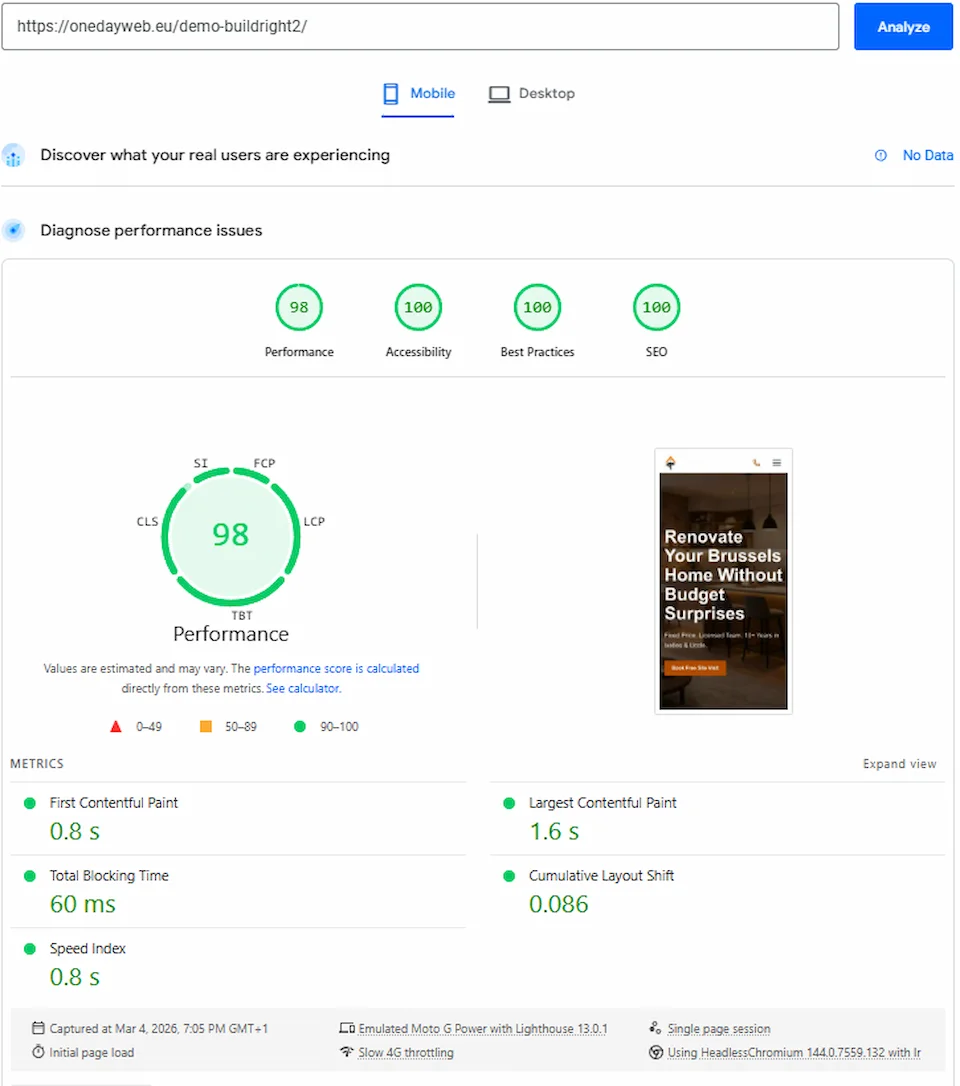960x1086 pixels.
Task: Switch to the Desktop tab
Action: click(532, 92)
